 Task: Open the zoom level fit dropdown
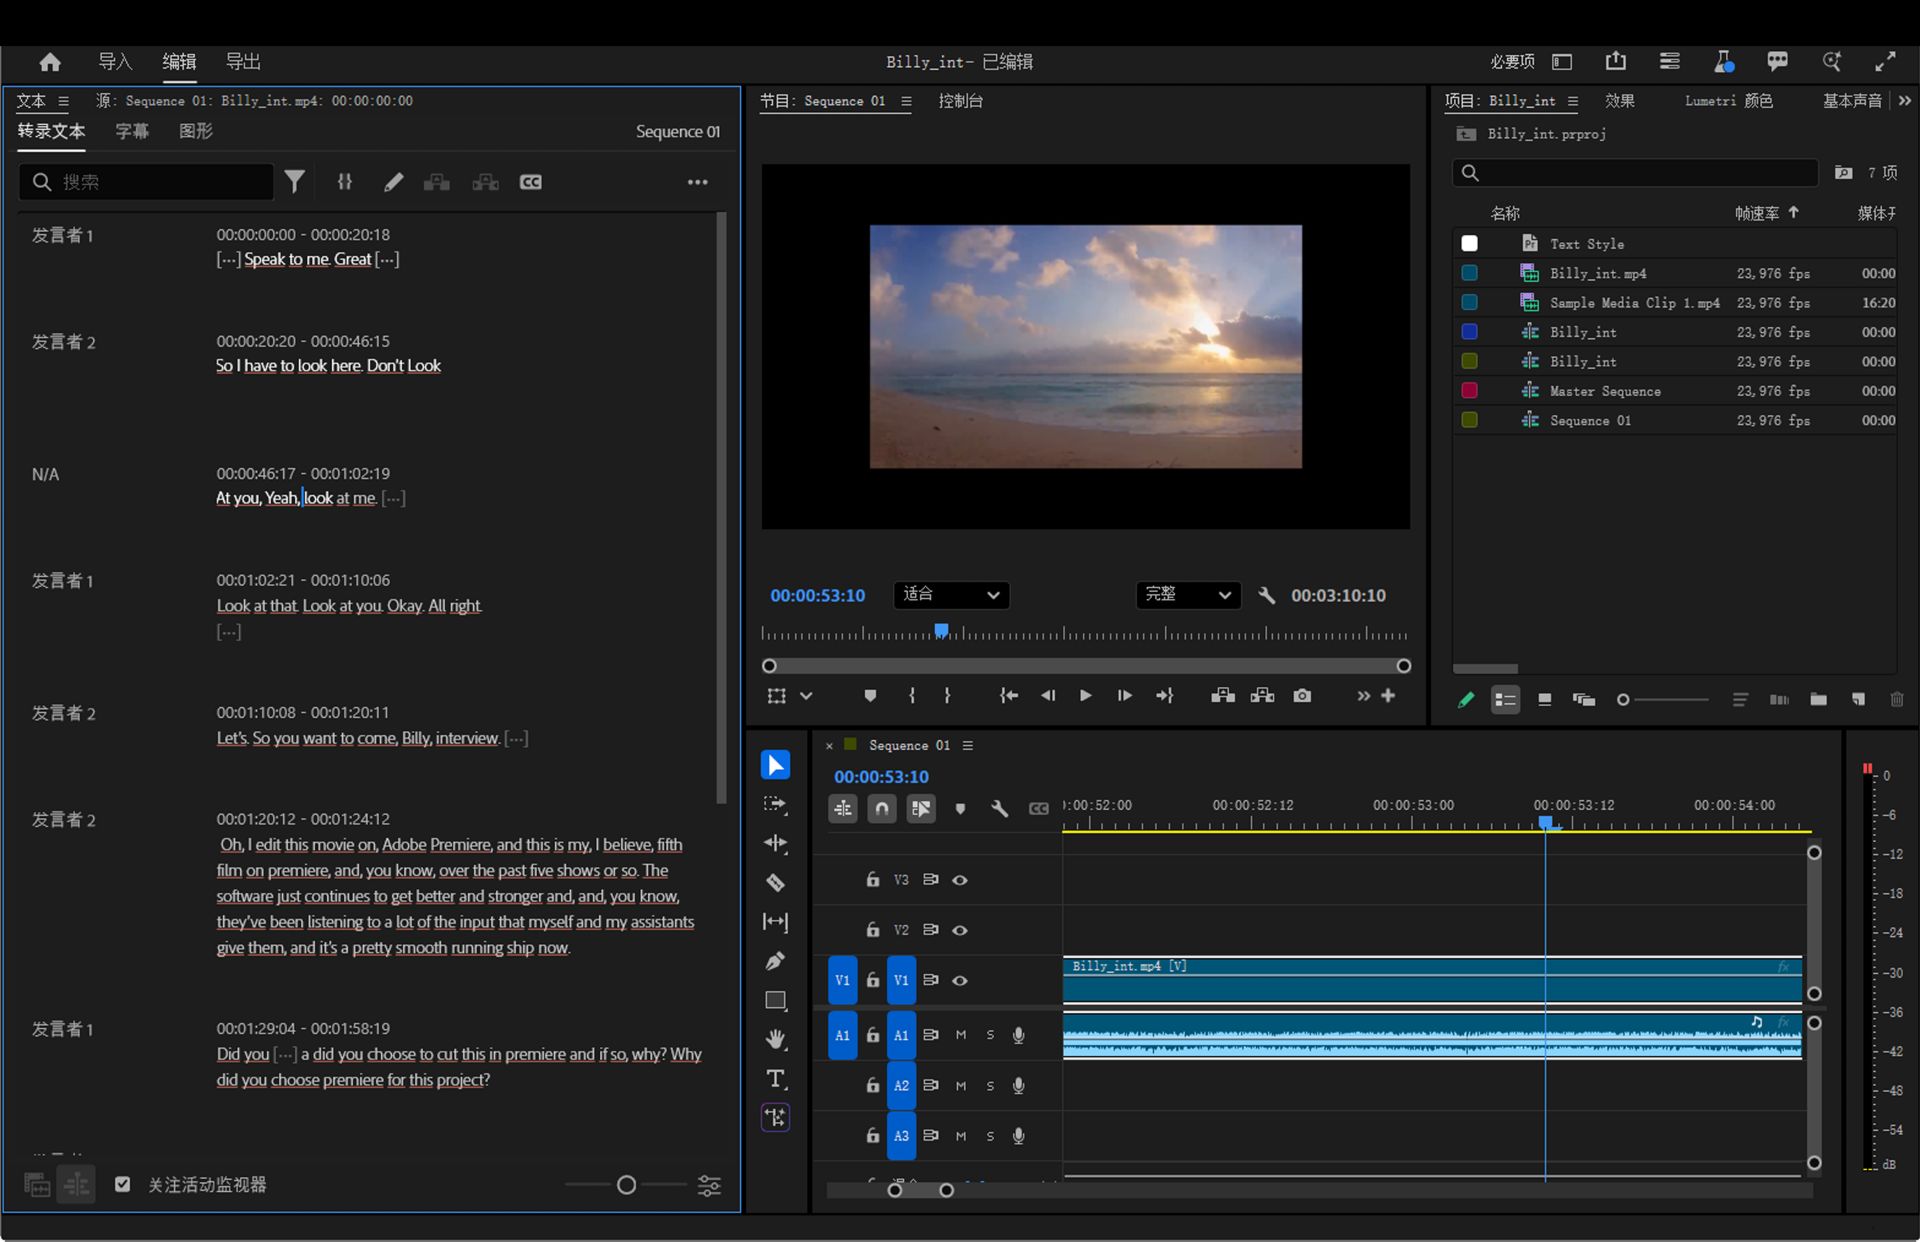coord(950,595)
